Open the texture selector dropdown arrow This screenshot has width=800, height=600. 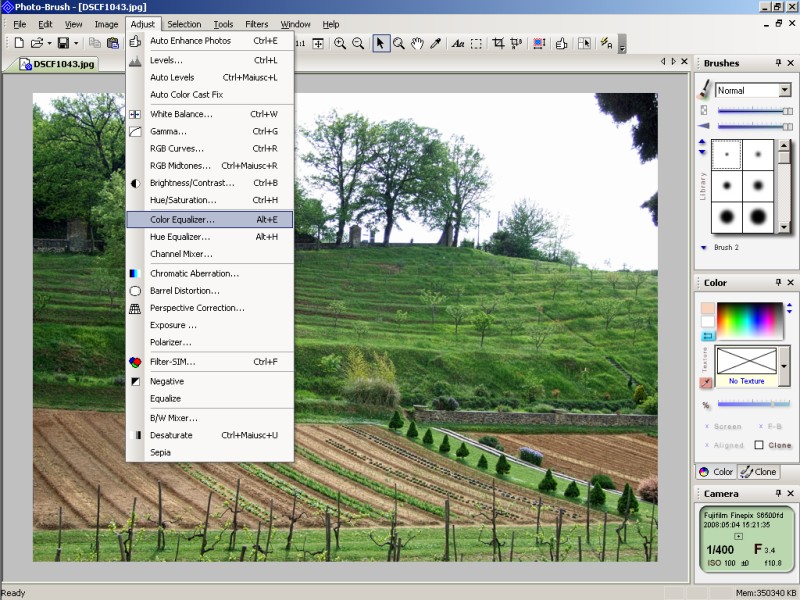783,366
